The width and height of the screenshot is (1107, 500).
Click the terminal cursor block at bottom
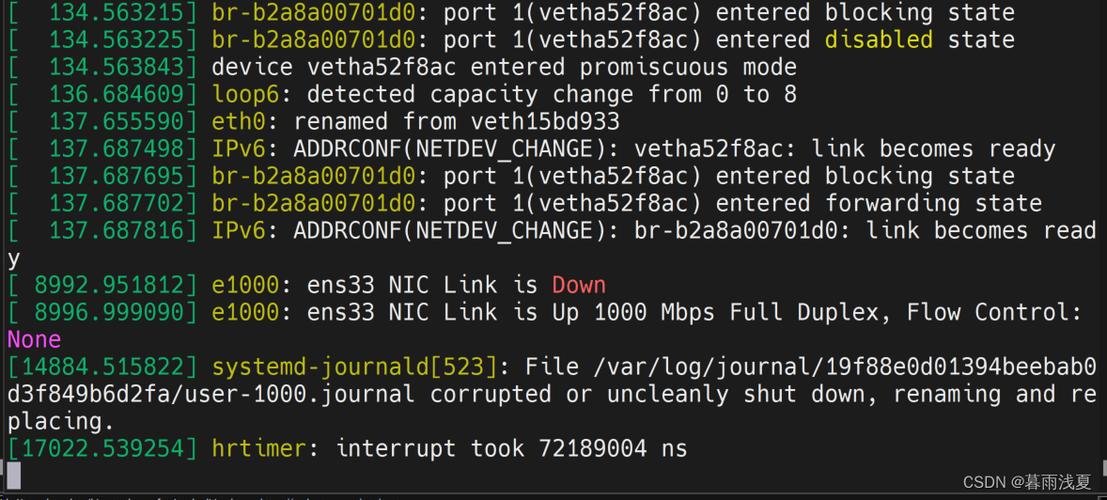(13, 473)
